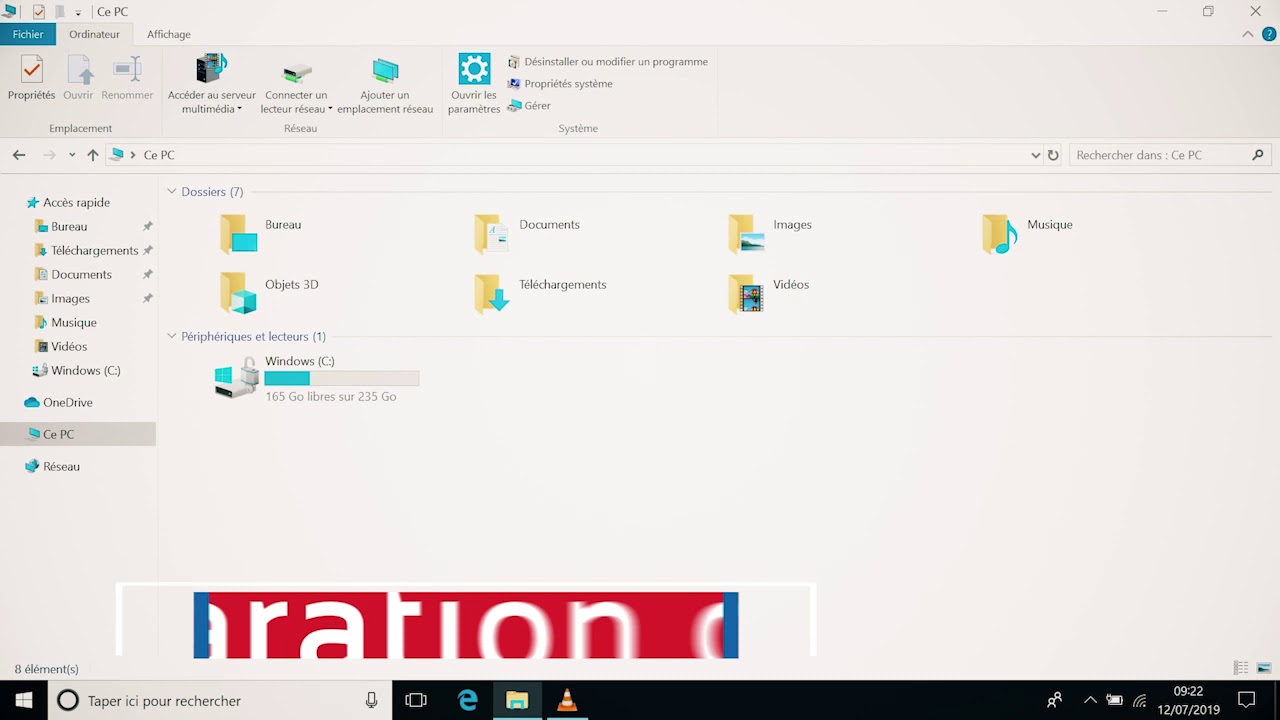Click the taskbar microphone icon
The image size is (1280, 720).
click(371, 701)
